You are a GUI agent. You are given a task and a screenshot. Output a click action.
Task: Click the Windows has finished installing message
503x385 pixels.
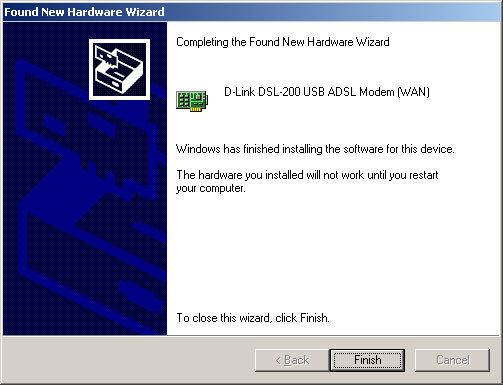point(315,149)
